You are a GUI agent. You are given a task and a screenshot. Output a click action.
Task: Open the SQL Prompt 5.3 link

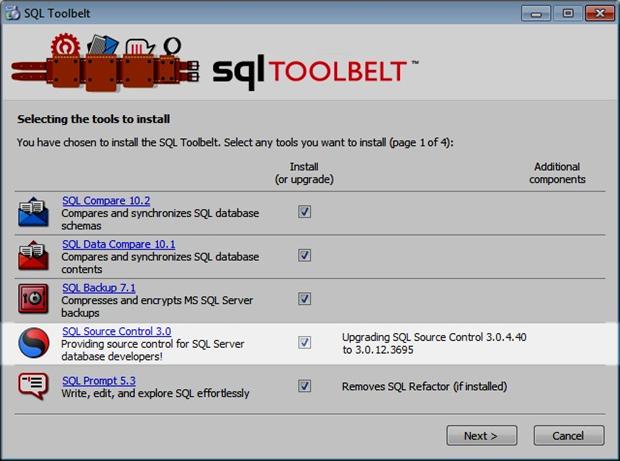(99, 380)
